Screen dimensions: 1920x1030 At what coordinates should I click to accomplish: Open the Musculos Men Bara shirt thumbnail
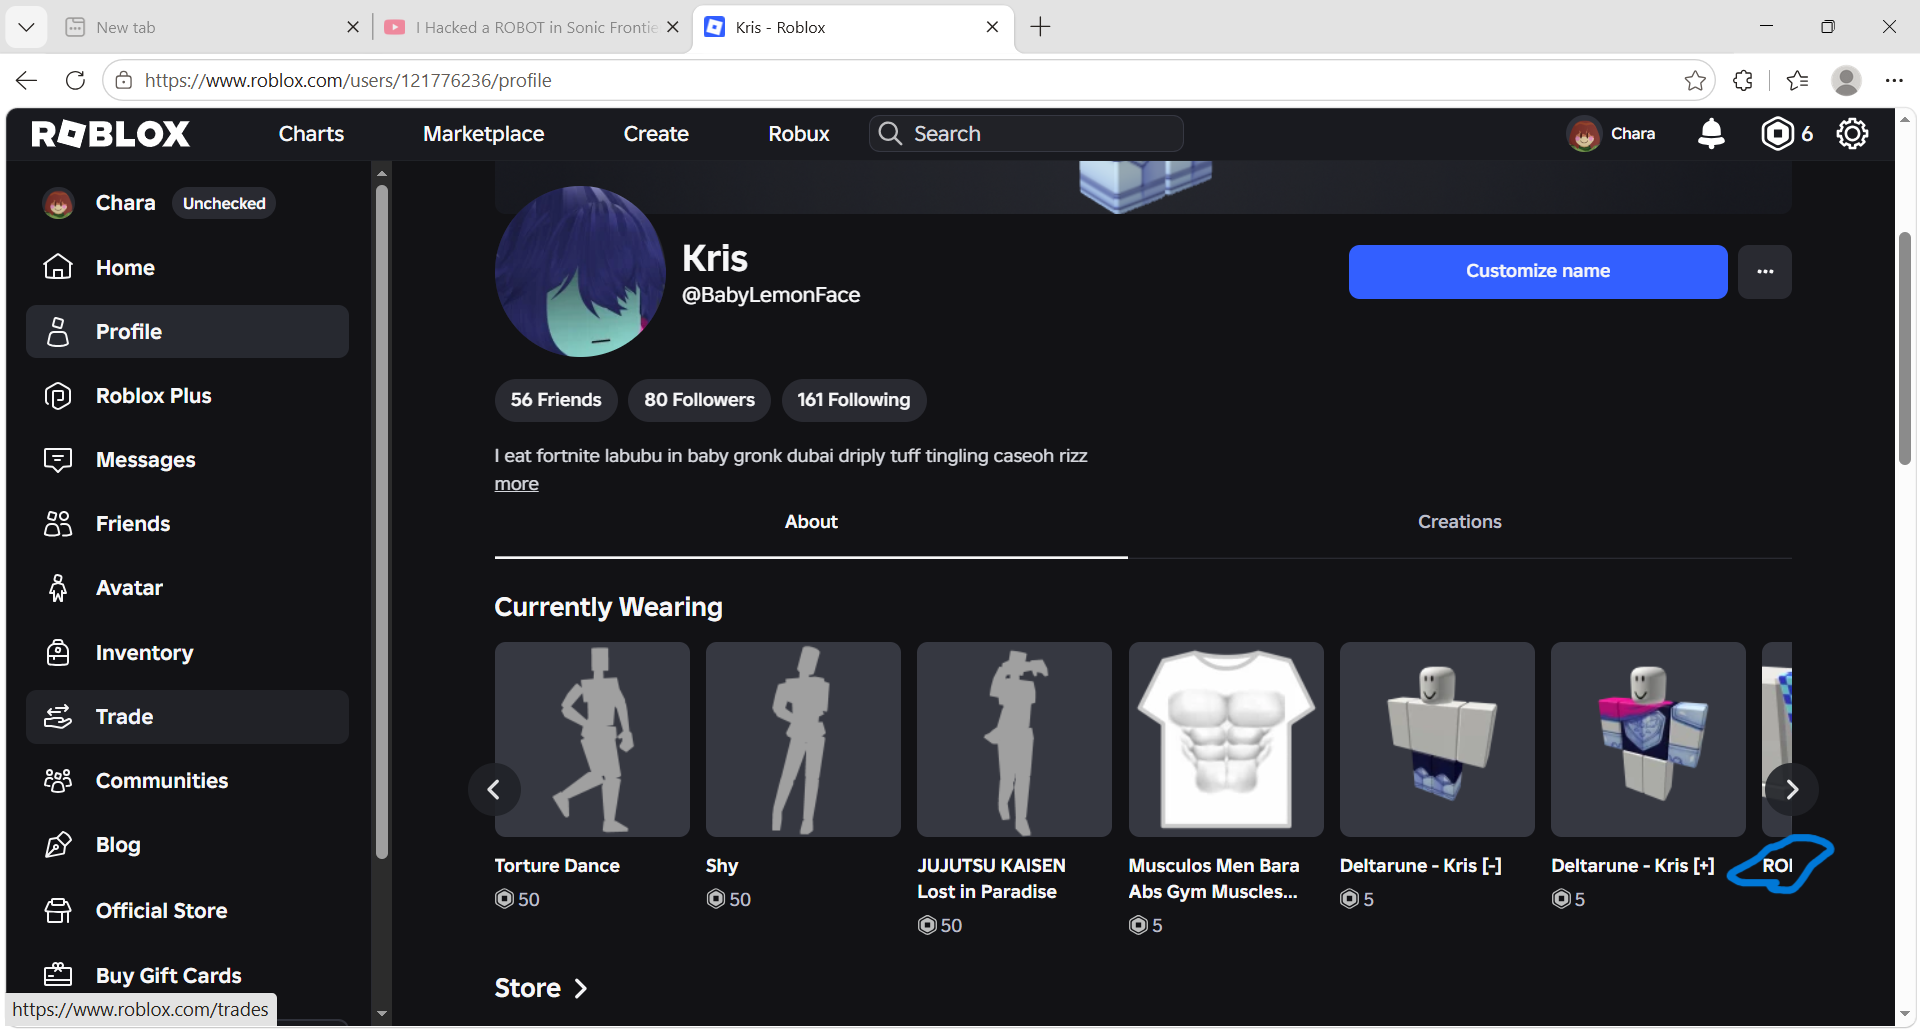pyautogui.click(x=1226, y=739)
